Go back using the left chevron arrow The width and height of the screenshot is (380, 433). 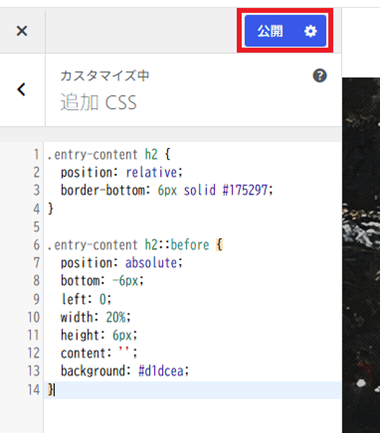[22, 89]
